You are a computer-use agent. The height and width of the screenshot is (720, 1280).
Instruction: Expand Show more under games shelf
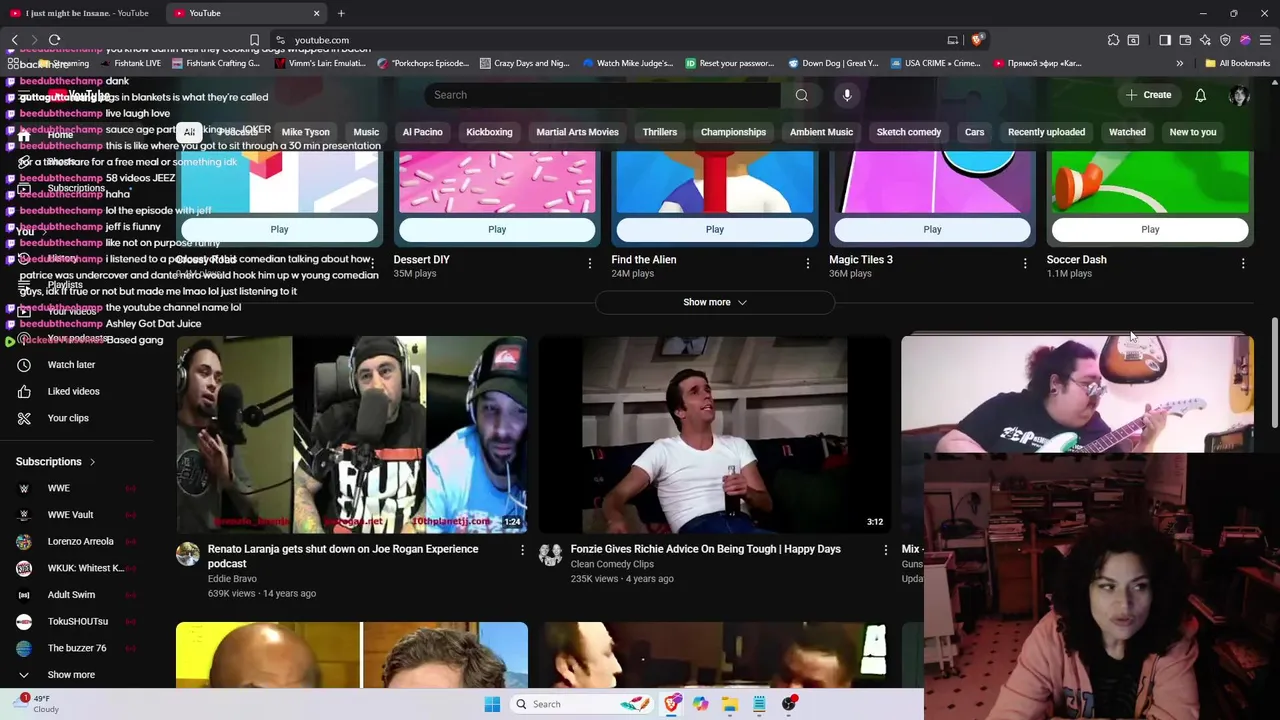[714, 302]
